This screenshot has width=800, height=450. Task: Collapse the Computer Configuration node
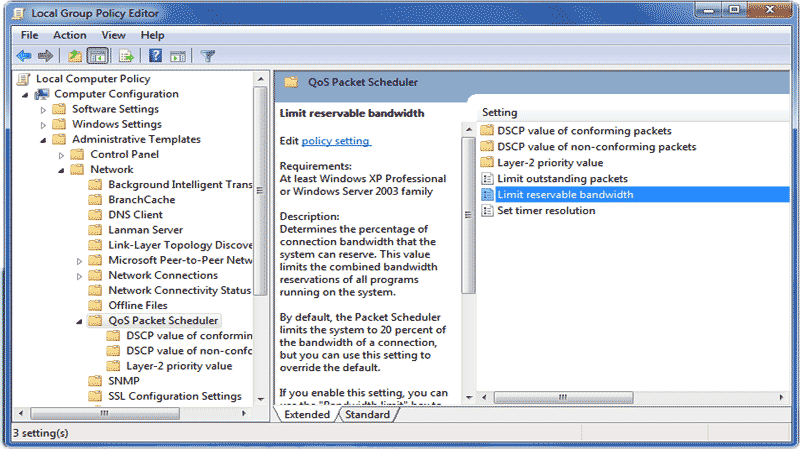[25, 95]
